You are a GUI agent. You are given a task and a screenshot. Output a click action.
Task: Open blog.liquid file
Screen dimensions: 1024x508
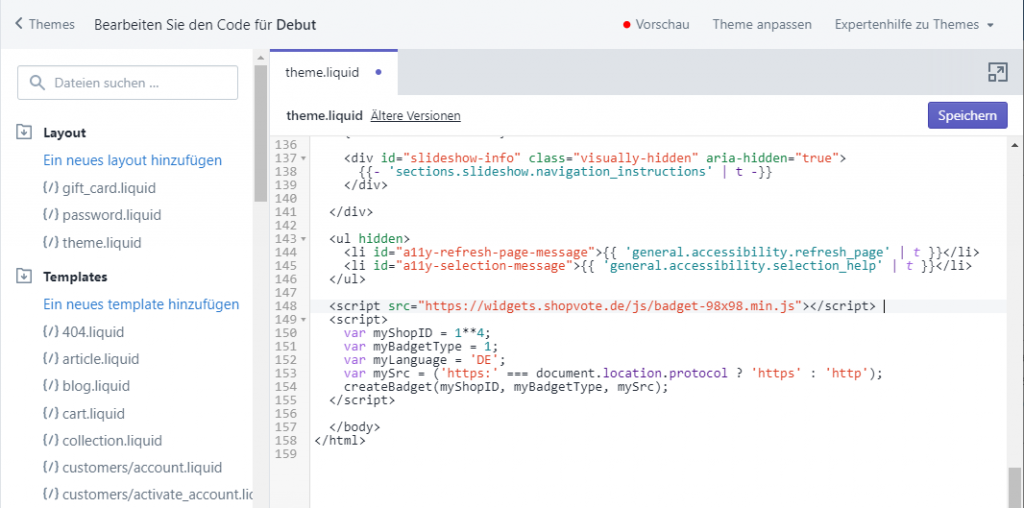pos(96,386)
